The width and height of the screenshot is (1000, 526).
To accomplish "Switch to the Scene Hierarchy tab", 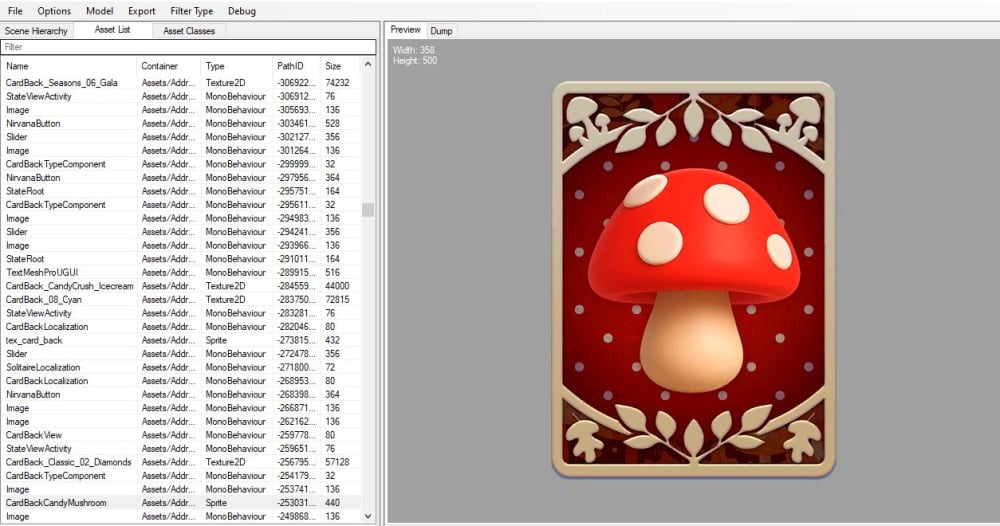I will tap(37, 31).
